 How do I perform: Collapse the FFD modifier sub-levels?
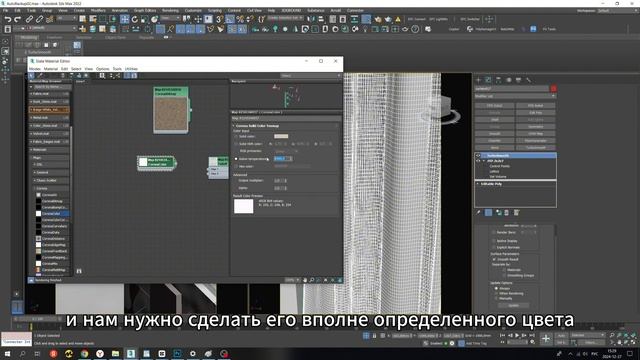(484, 161)
